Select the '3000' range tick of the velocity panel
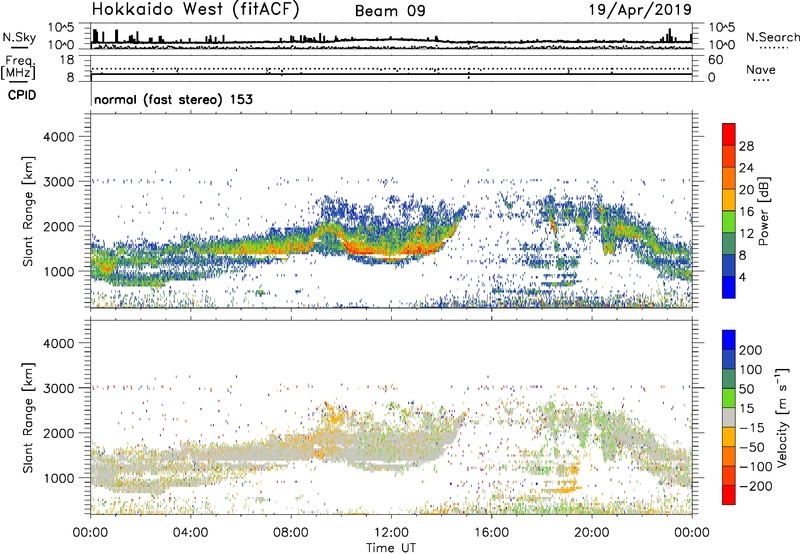Screen dimensions: 800x554 point(59,388)
